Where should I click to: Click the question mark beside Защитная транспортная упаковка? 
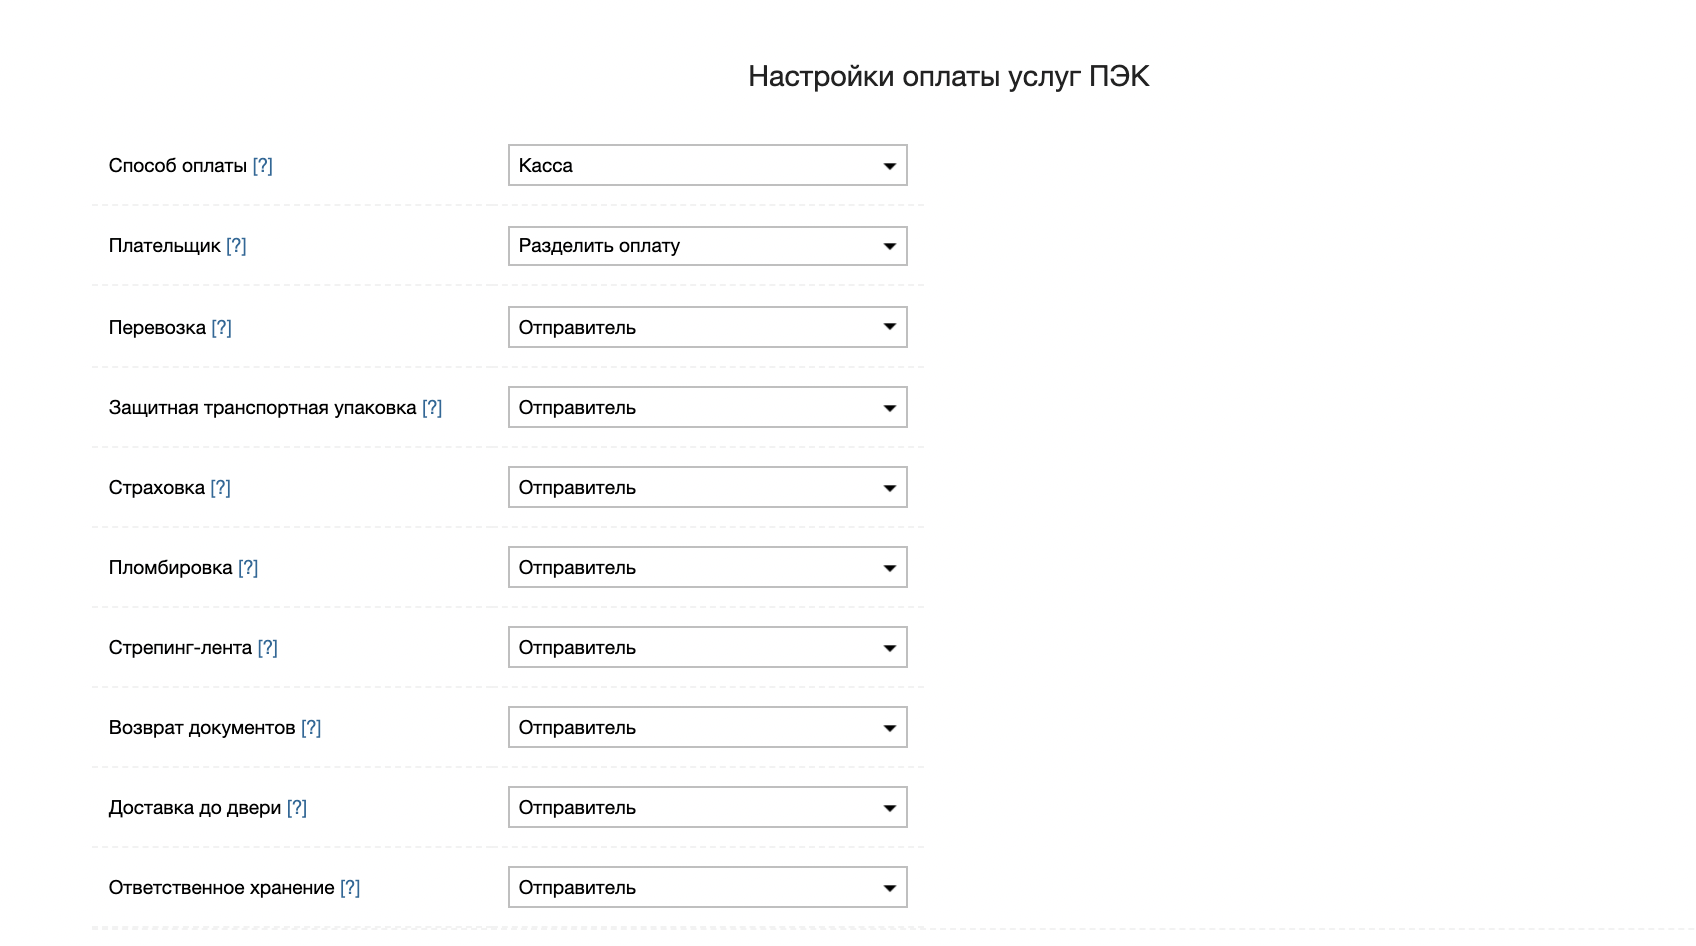coord(432,408)
